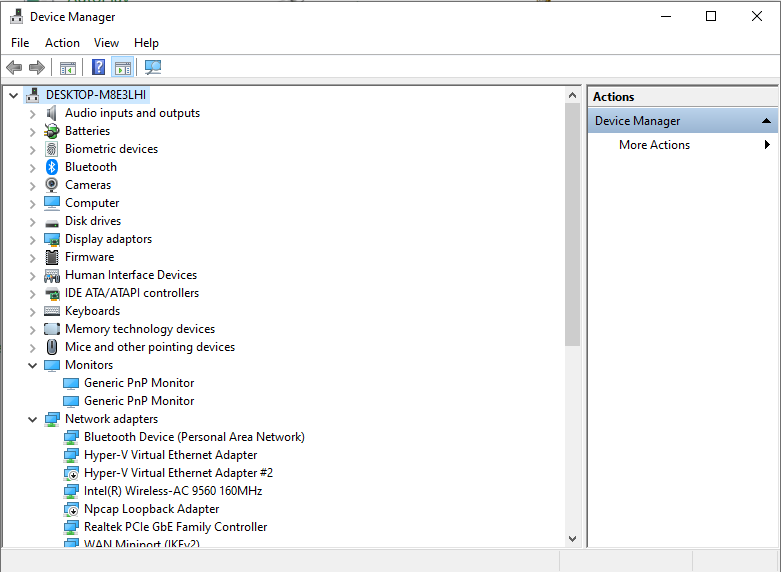This screenshot has height=572, width=781.
Task: Click the Computer category monitor icon
Action: 52,203
